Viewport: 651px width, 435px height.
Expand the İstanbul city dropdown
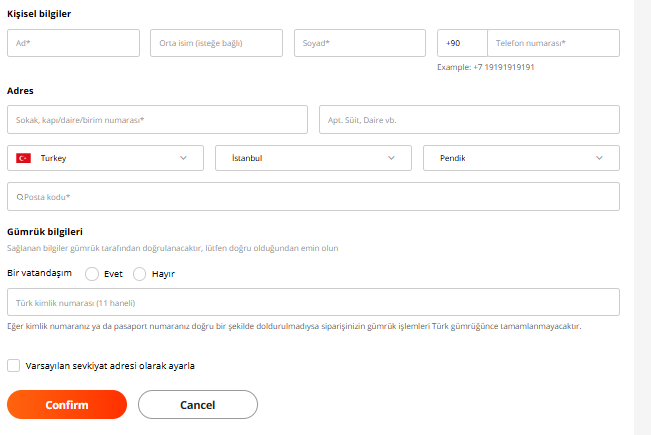click(x=313, y=158)
